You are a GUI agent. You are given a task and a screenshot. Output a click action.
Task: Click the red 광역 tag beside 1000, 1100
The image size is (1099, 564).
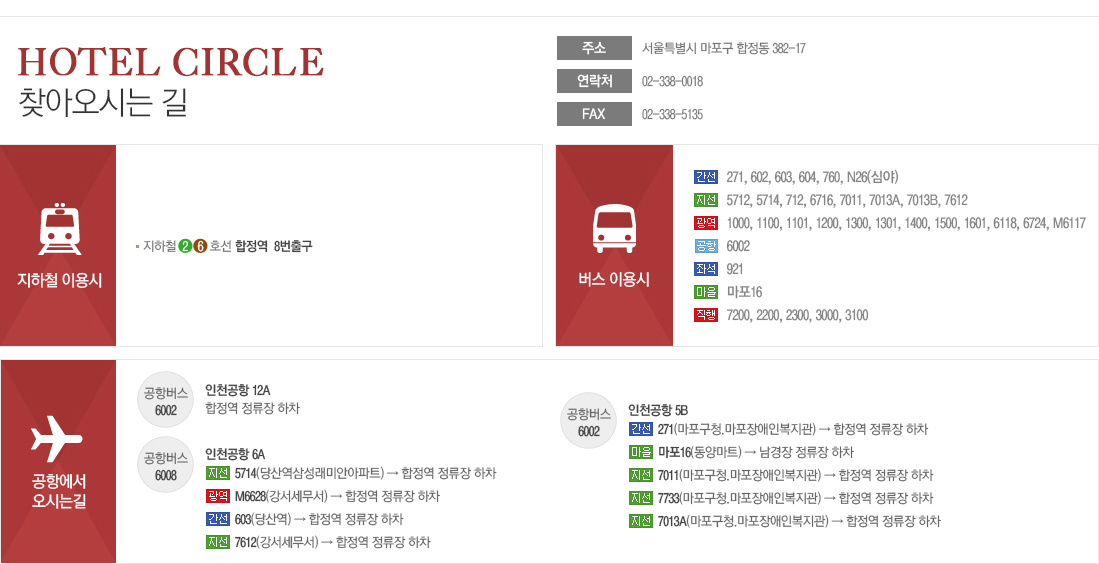click(x=706, y=223)
